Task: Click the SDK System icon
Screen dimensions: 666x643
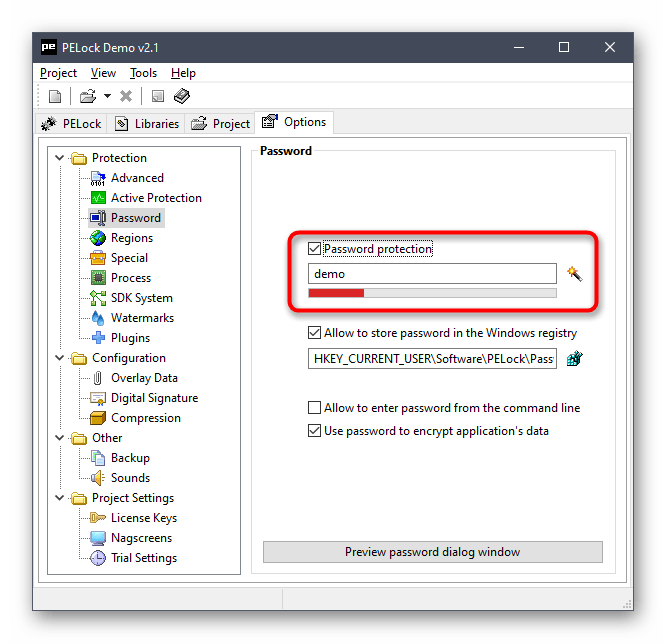Action: 98,298
